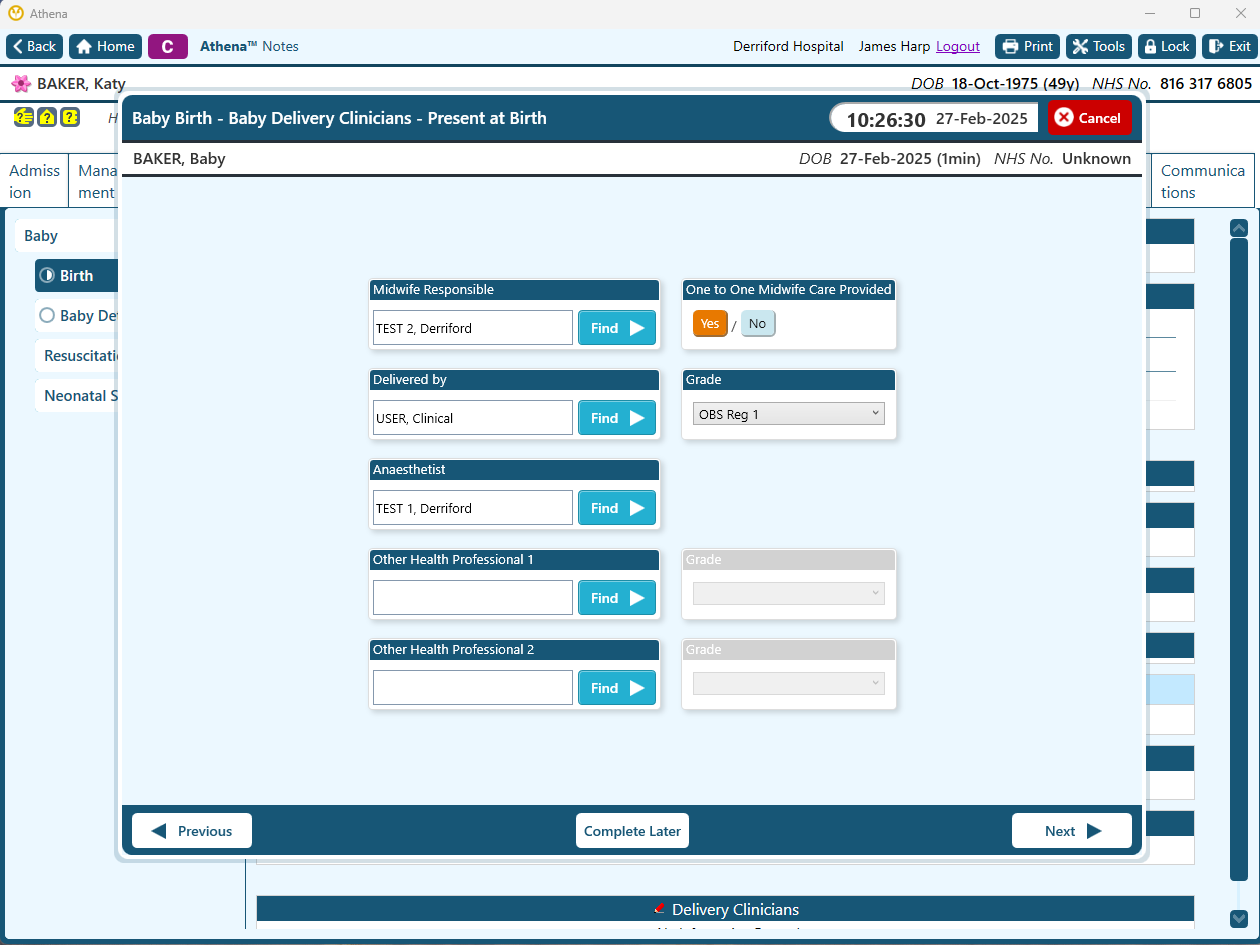Viewport: 1260px width, 945px height.
Task: Open the Resuscitation sidebar item
Action: click(78, 356)
